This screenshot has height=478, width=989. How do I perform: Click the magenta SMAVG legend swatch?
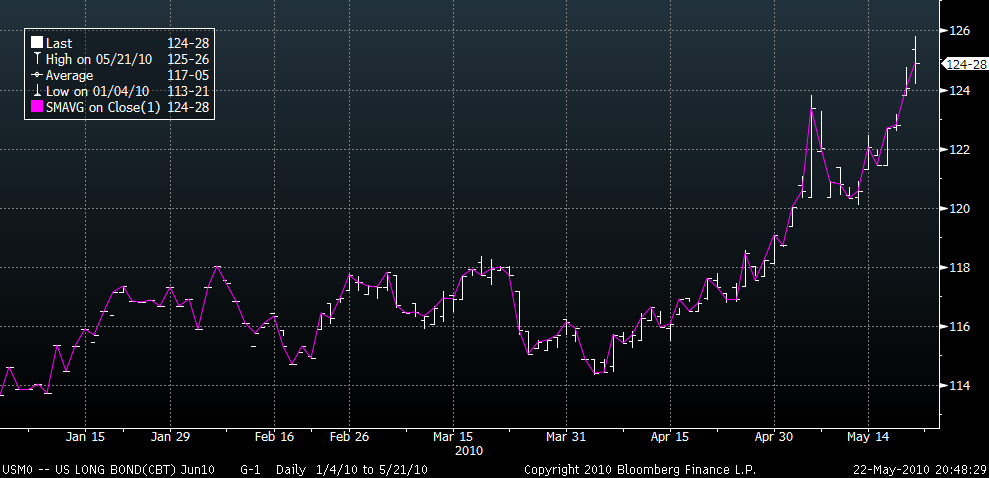coord(37,108)
